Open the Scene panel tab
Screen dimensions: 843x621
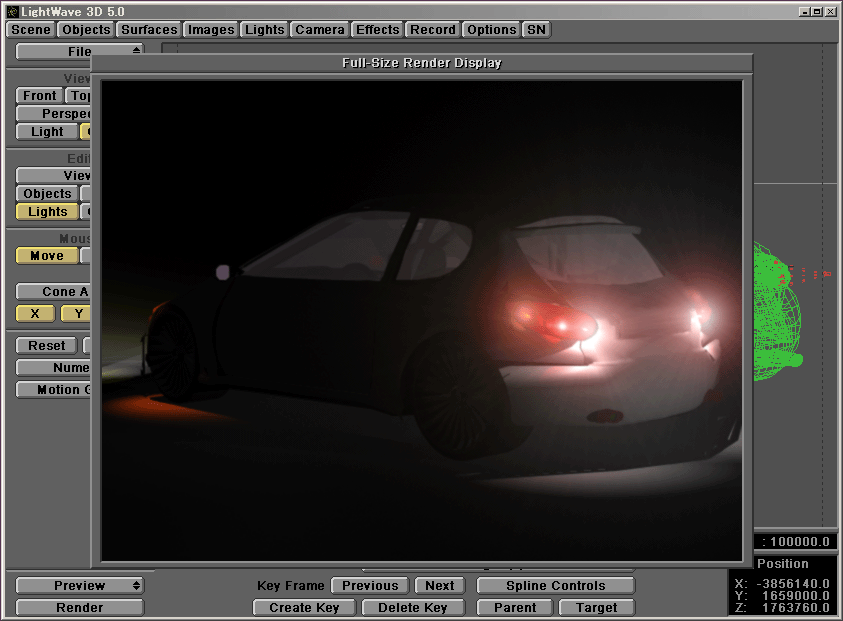point(31,30)
